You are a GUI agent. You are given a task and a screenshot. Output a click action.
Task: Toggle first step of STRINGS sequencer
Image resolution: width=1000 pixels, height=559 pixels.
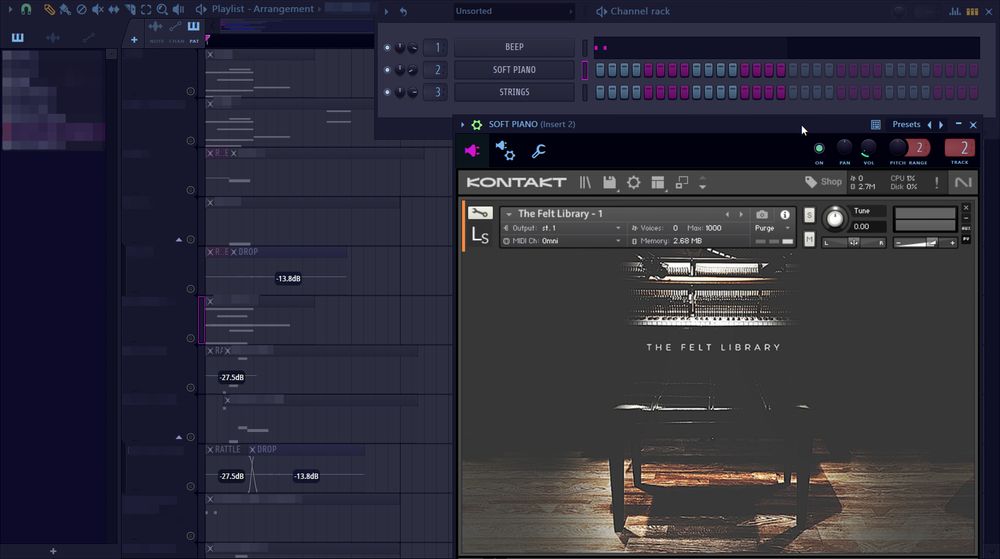pyautogui.click(x=600, y=92)
